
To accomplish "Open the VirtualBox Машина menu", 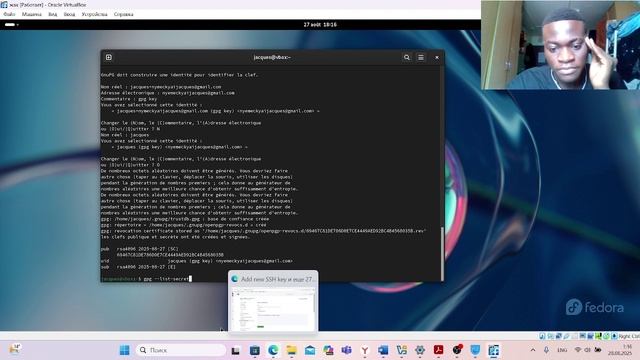I will pyautogui.click(x=31, y=14).
